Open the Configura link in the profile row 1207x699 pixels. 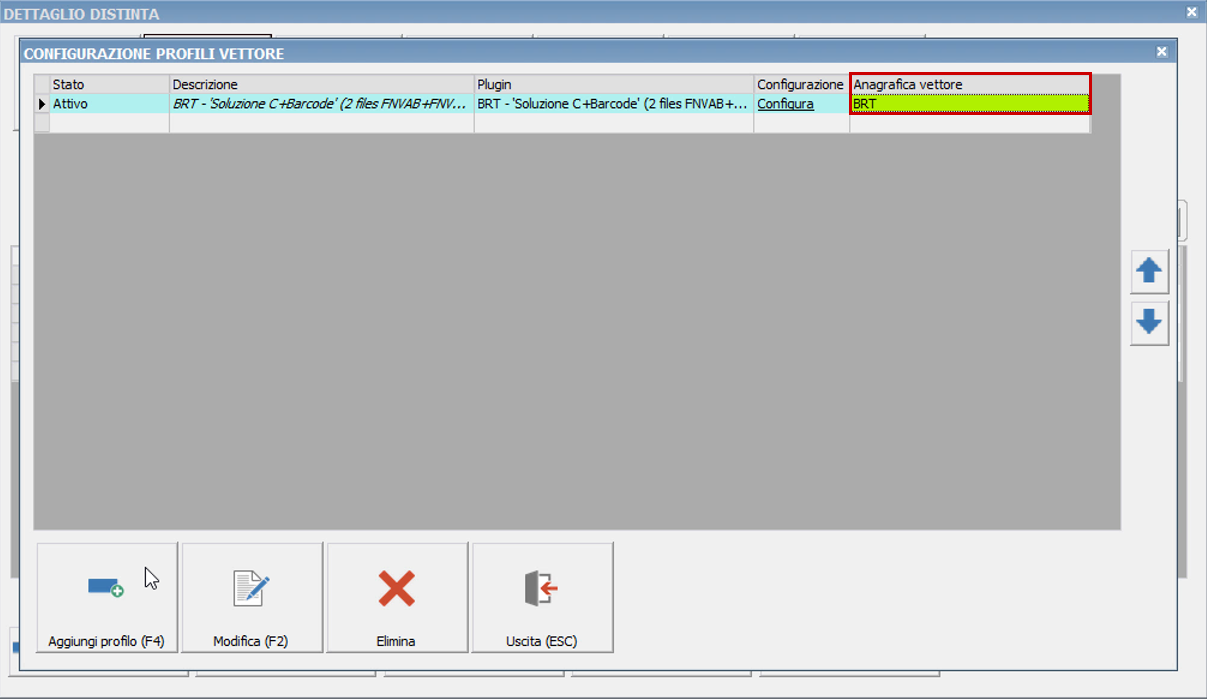[x=785, y=104]
